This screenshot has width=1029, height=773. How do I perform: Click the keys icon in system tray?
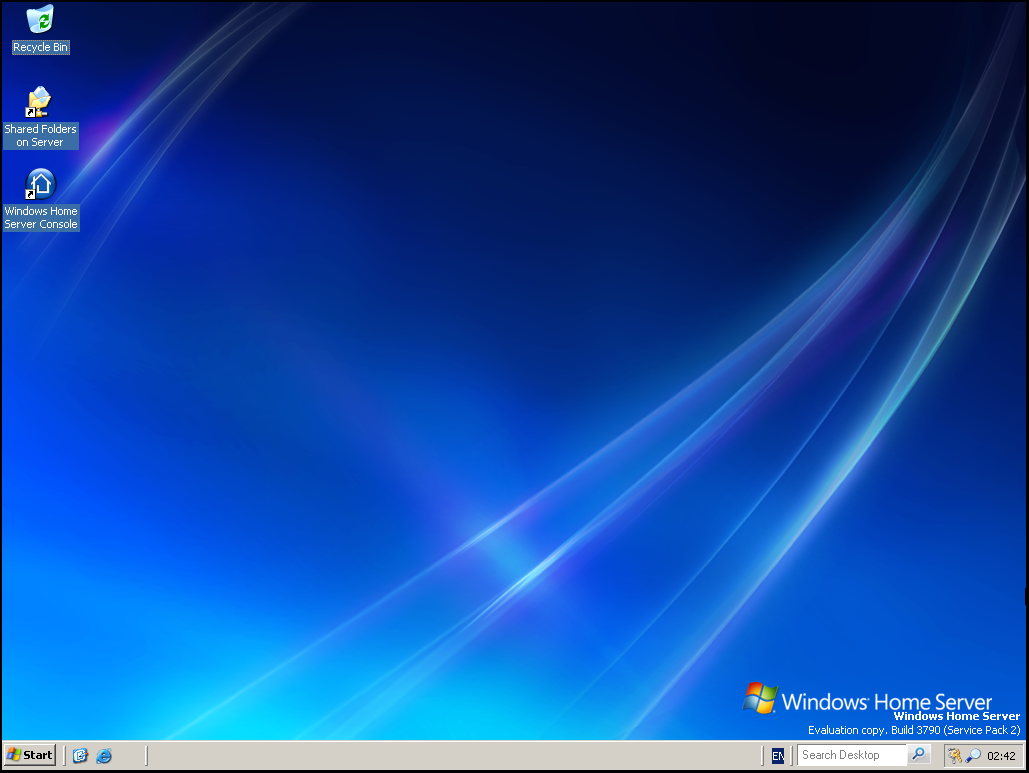[x=955, y=756]
